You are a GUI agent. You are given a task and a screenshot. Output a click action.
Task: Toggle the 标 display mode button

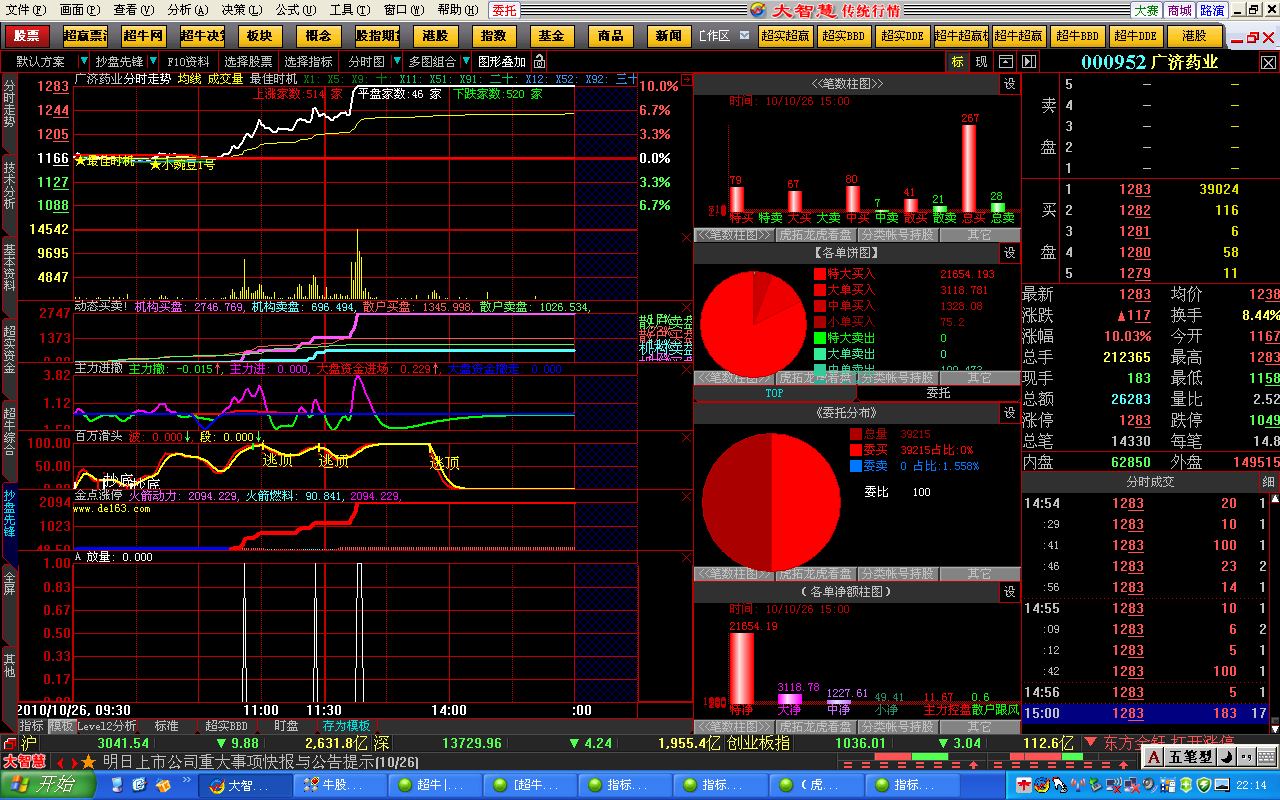(958, 61)
